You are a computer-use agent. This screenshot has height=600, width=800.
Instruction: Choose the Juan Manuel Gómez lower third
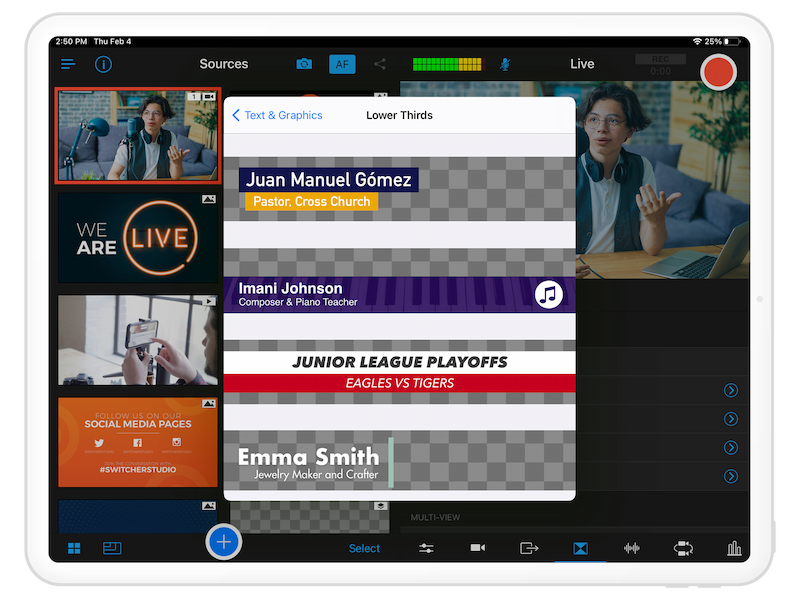coord(399,189)
